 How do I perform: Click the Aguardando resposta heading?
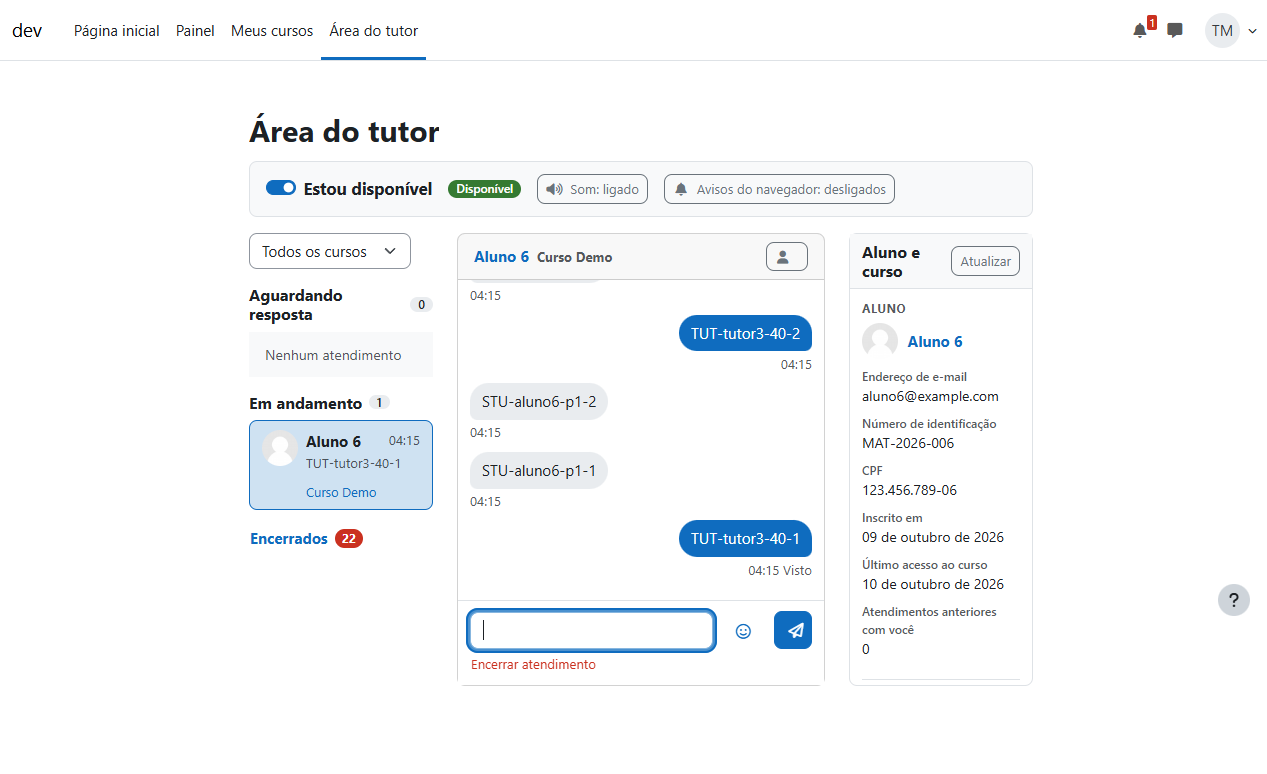pyautogui.click(x=296, y=305)
